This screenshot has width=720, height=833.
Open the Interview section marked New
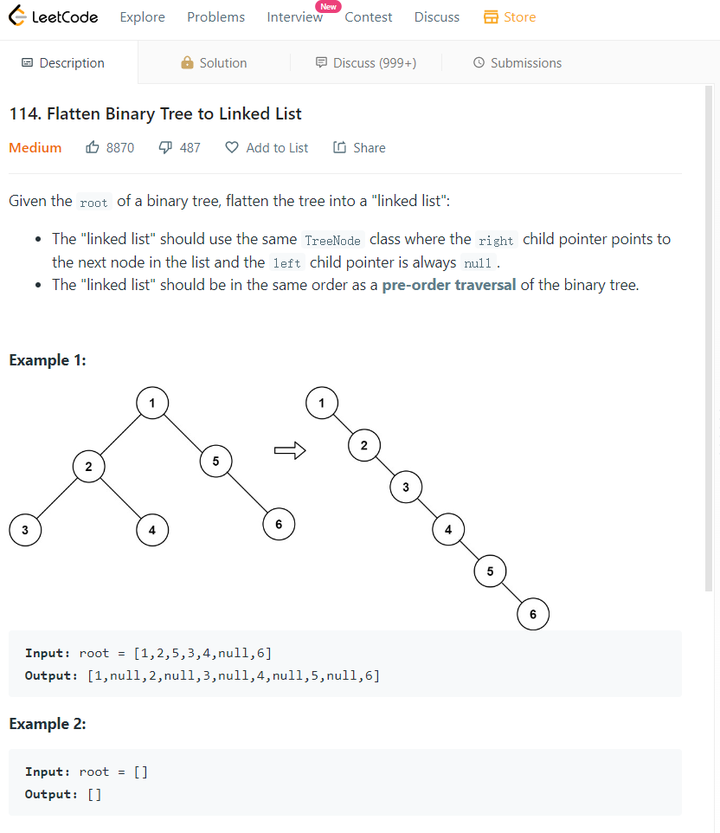click(295, 17)
